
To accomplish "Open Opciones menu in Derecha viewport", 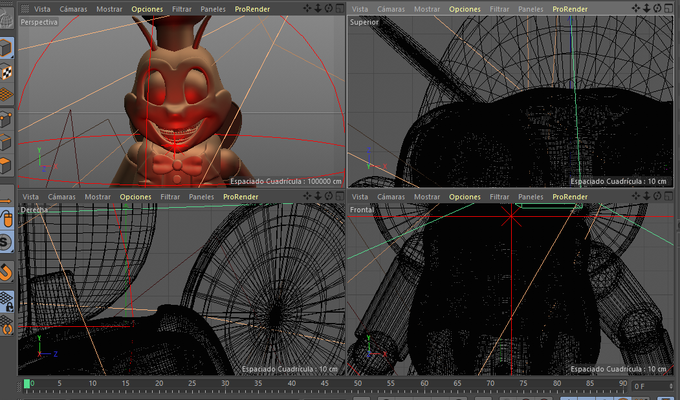I will click(136, 197).
